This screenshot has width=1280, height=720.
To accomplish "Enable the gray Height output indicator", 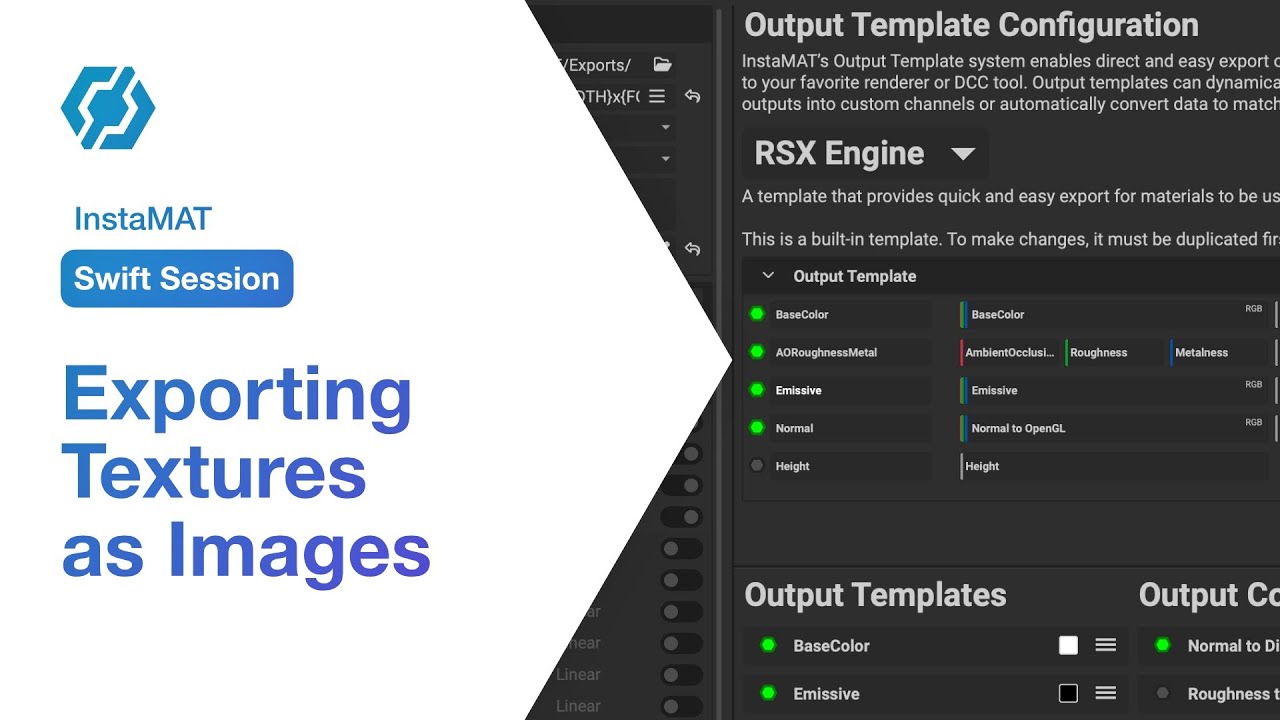I will [757, 466].
